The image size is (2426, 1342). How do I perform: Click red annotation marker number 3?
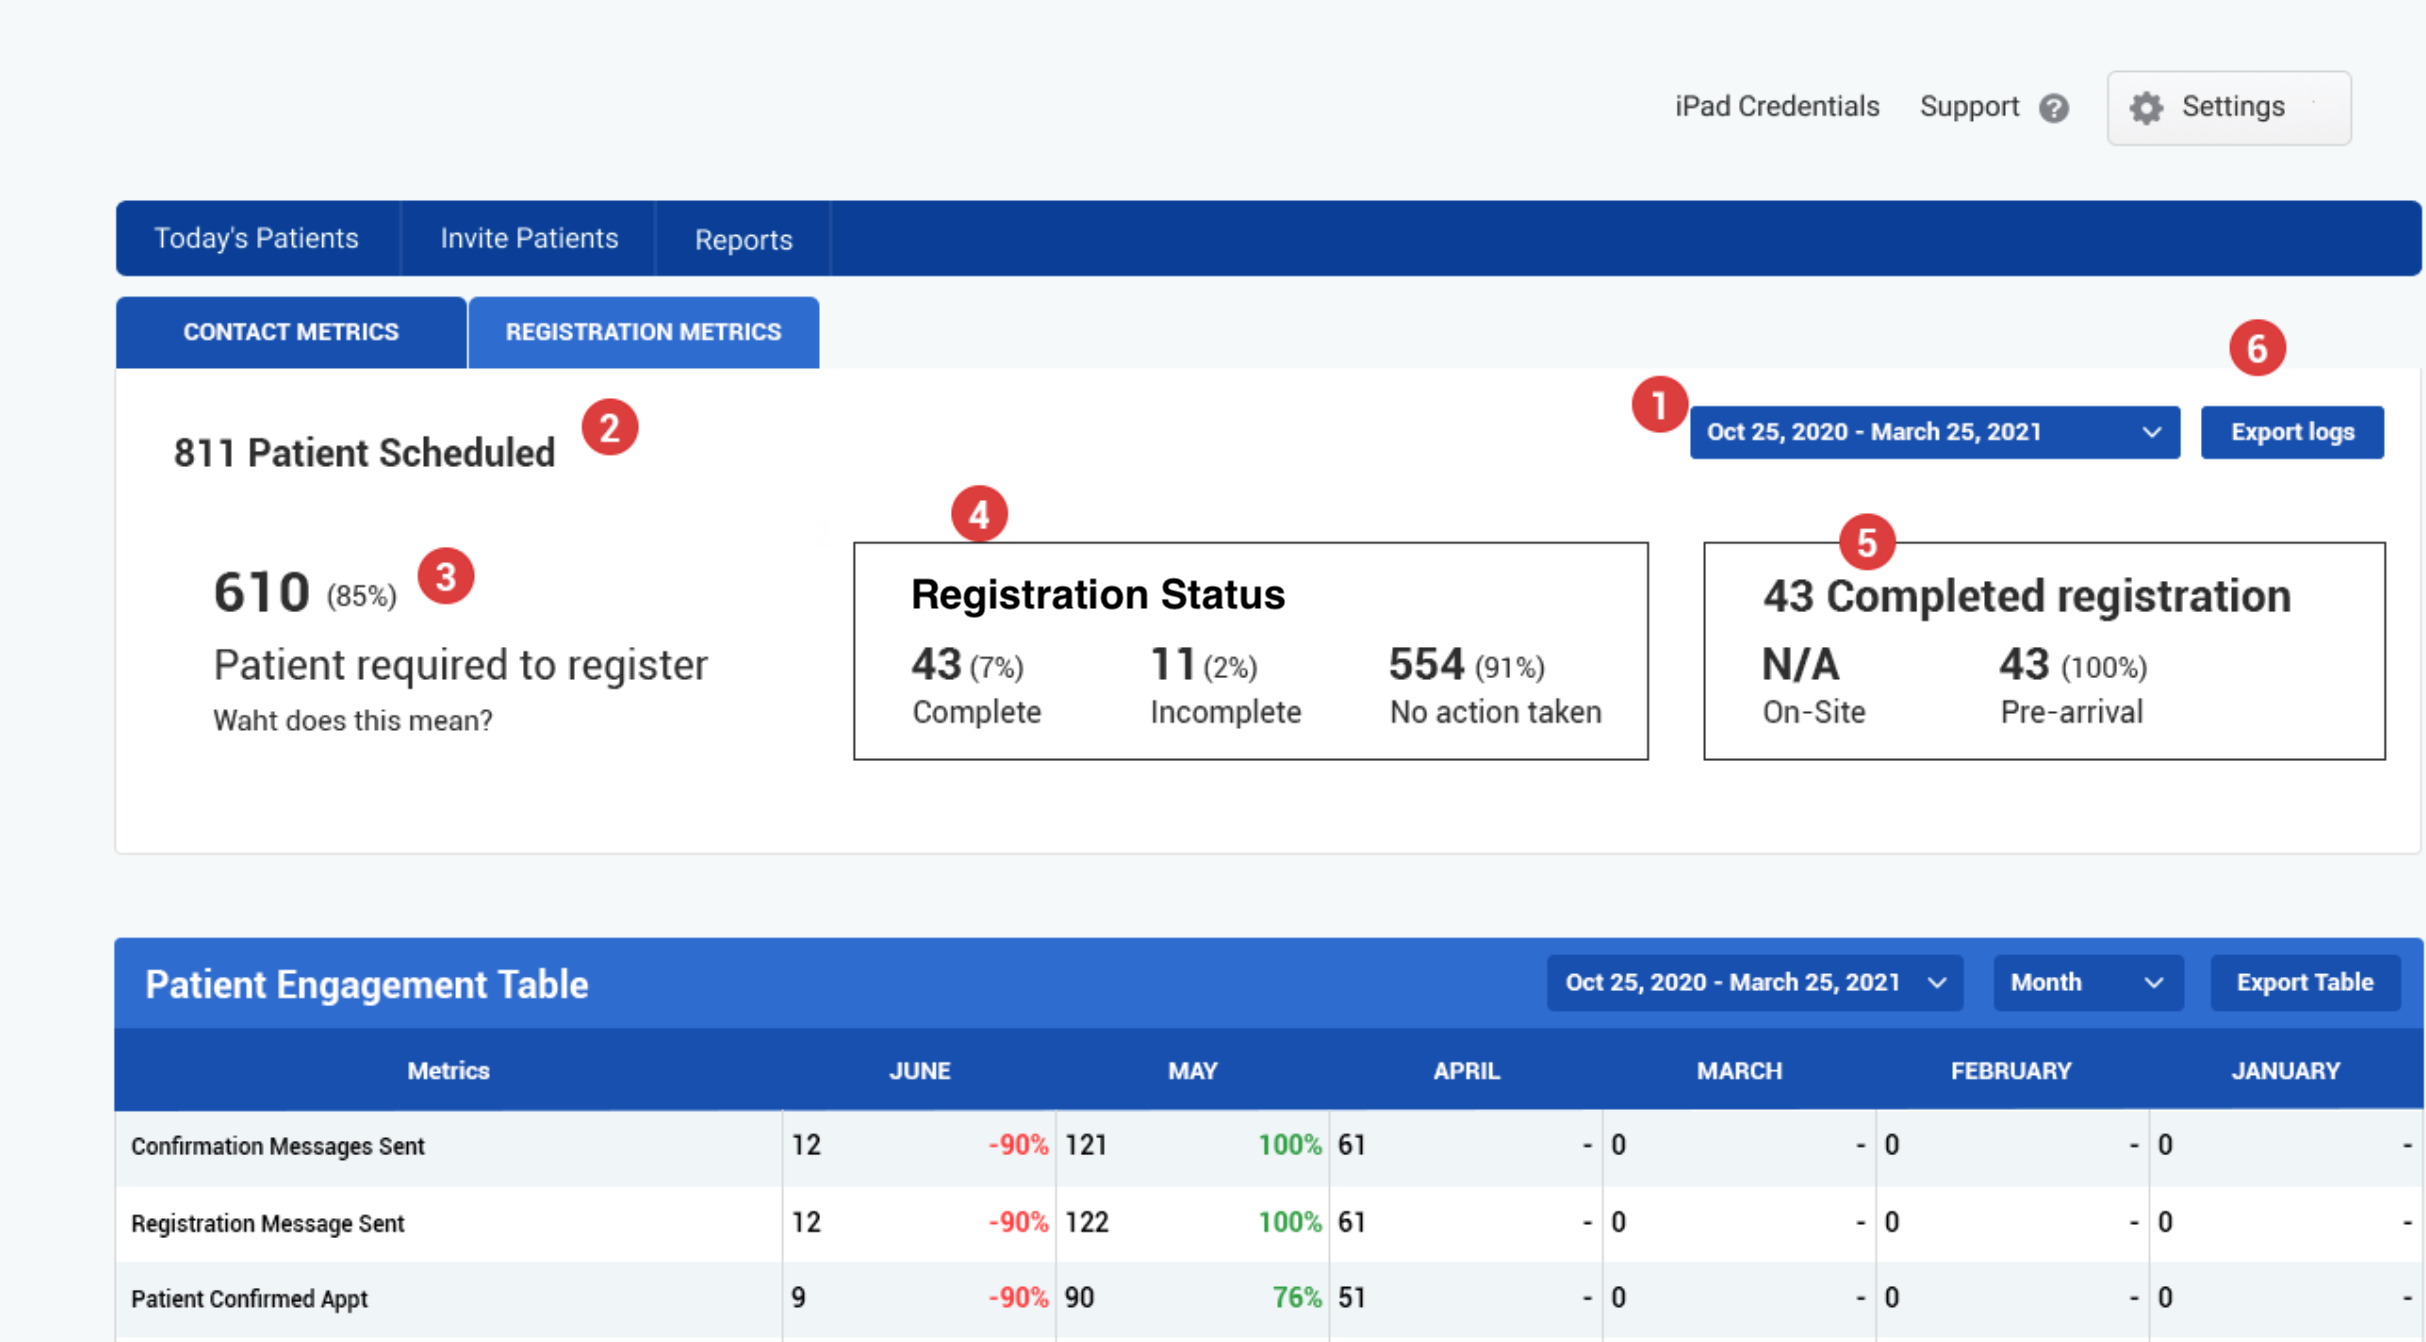click(446, 576)
